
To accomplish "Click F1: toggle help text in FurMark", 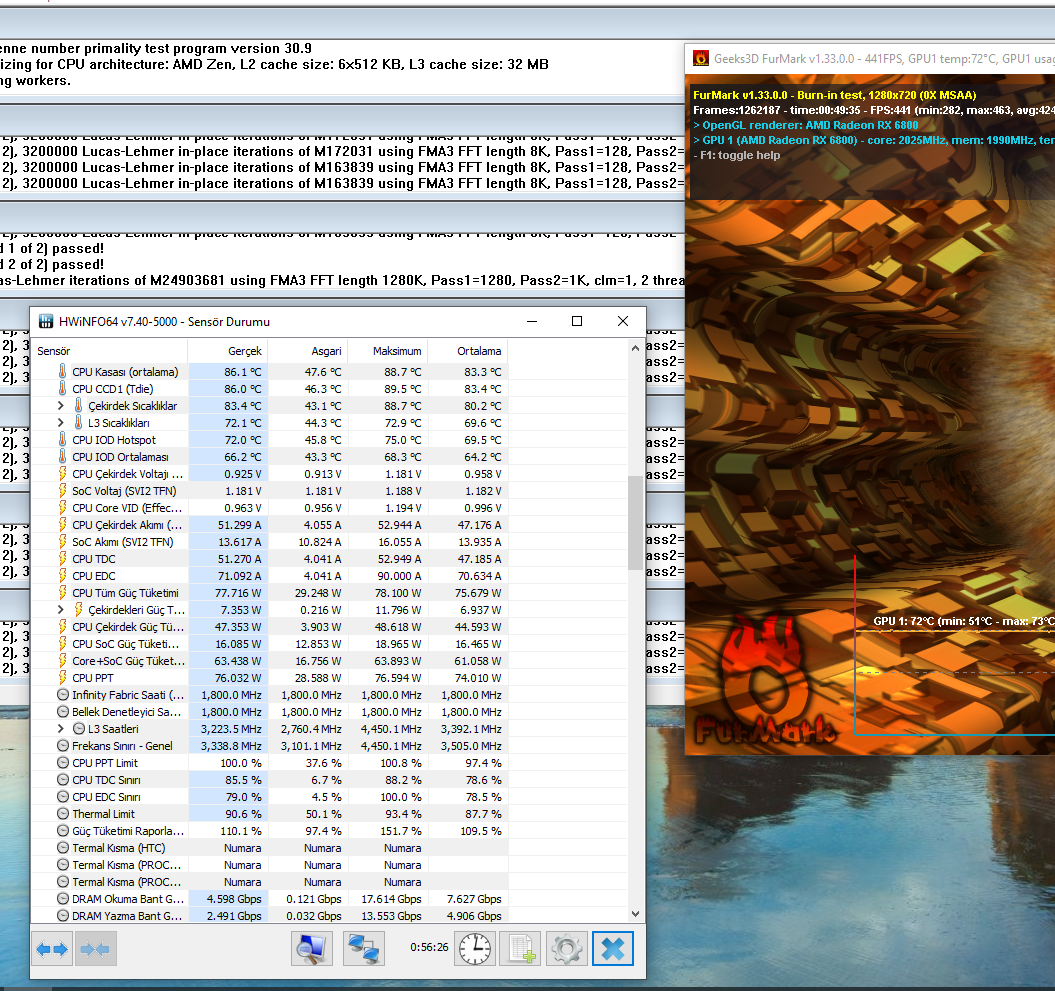I will click(737, 155).
